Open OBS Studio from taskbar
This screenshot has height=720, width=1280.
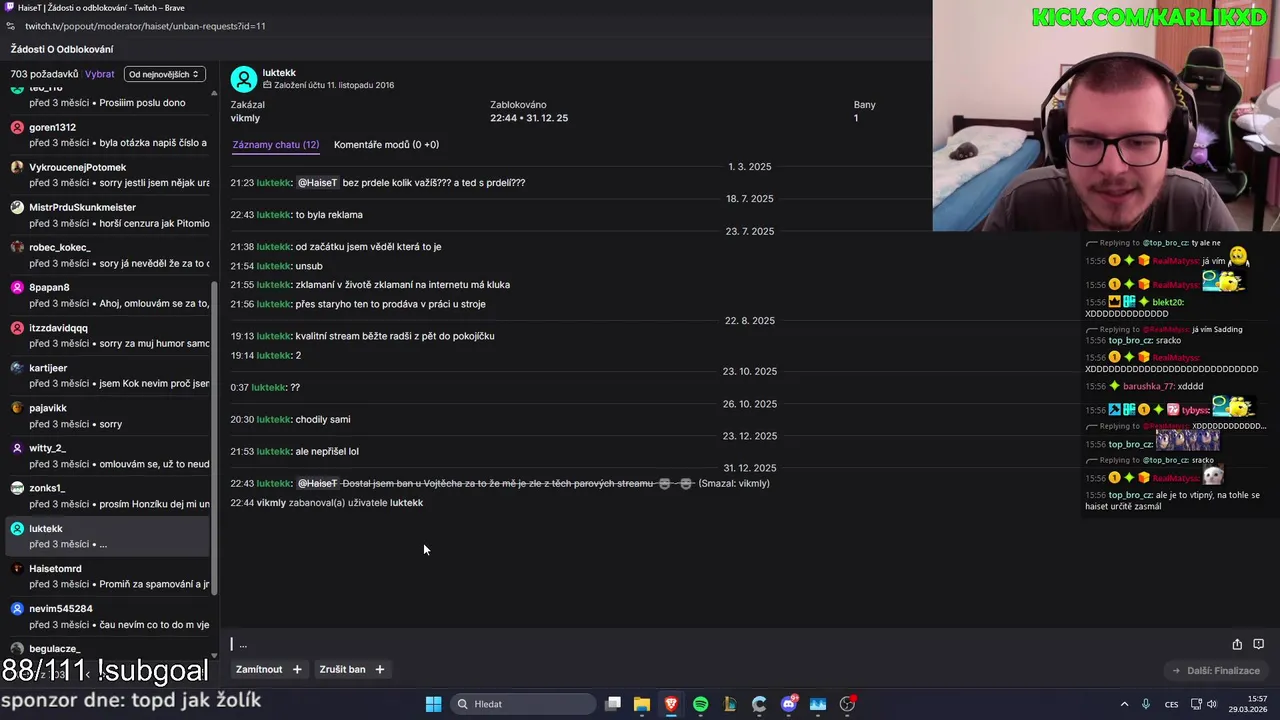(x=848, y=704)
